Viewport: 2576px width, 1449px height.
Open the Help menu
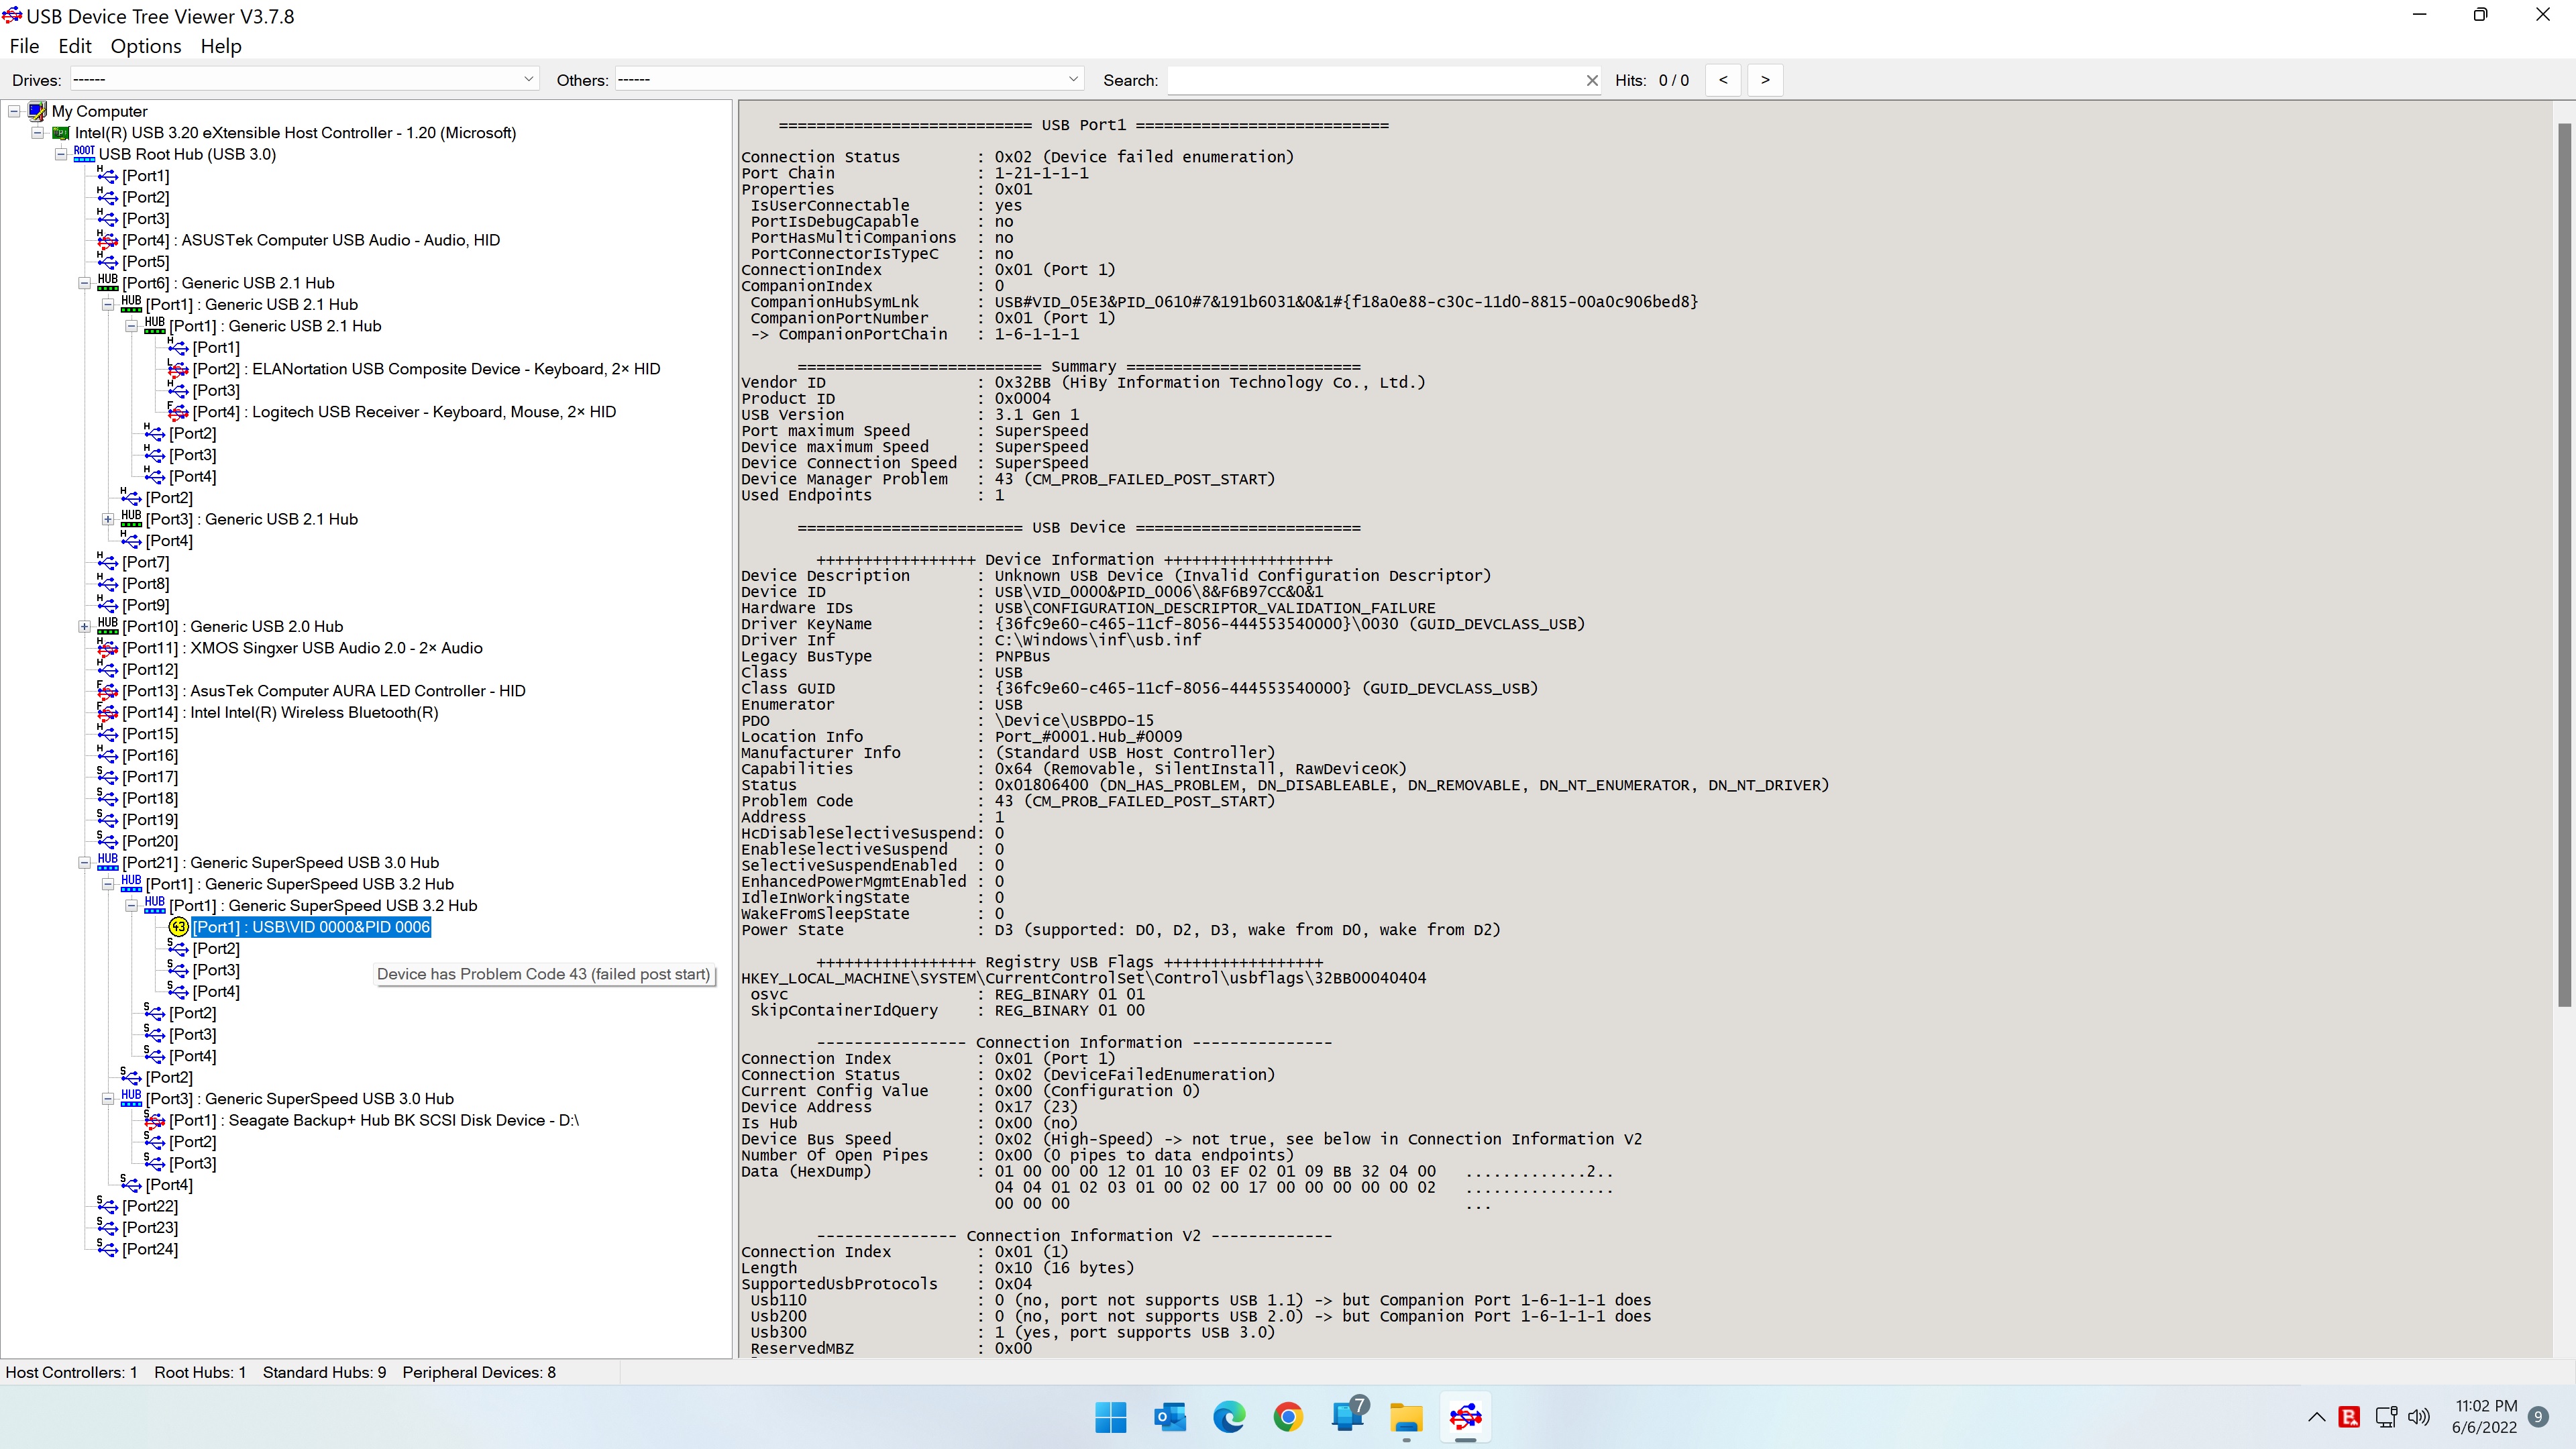(221, 46)
